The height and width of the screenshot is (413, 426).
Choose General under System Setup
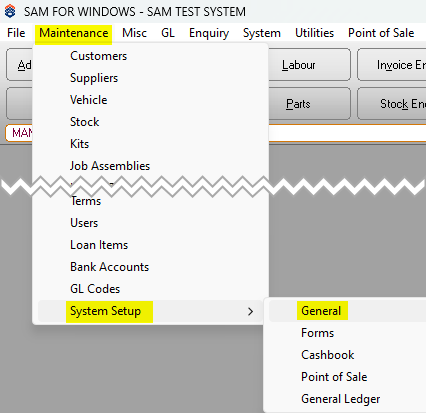tap(321, 311)
